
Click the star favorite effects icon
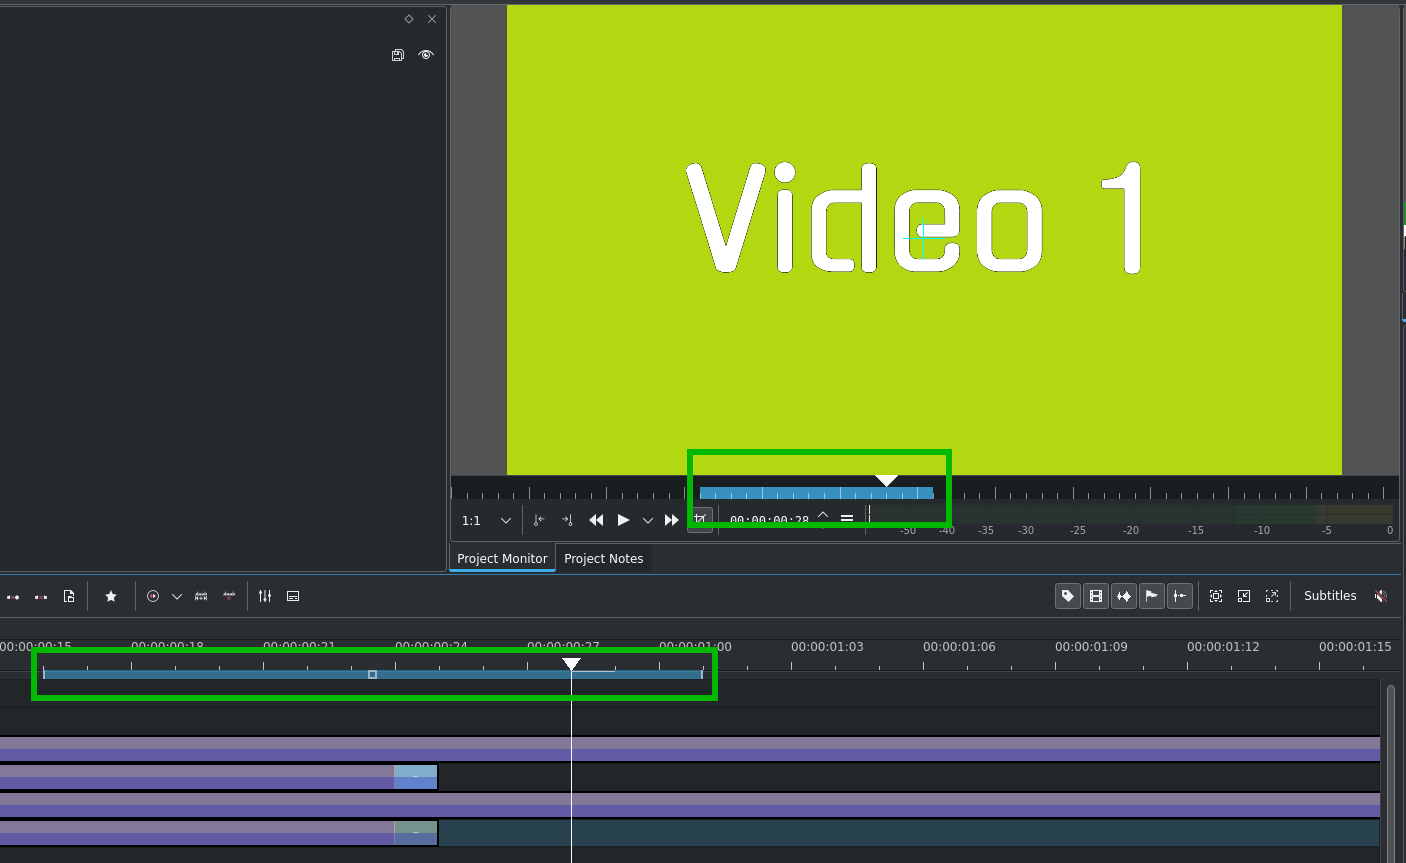click(111, 596)
